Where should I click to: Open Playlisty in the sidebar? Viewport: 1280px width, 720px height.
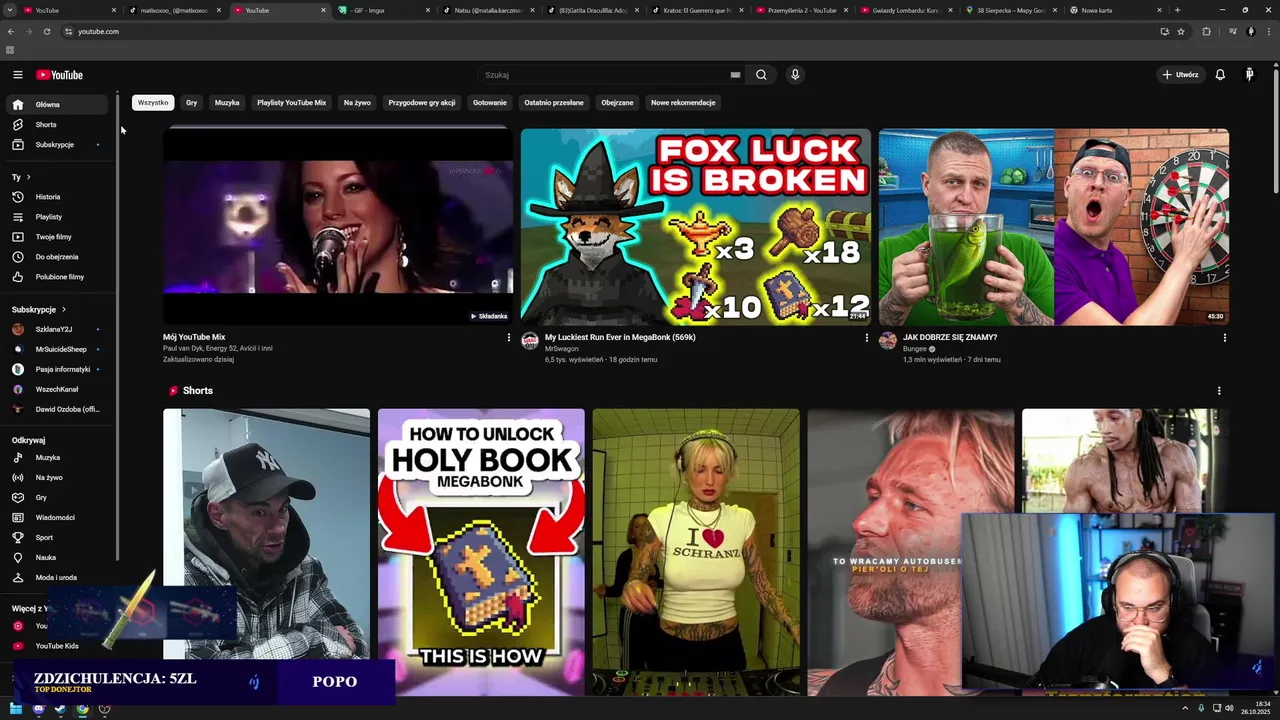[x=56, y=217]
